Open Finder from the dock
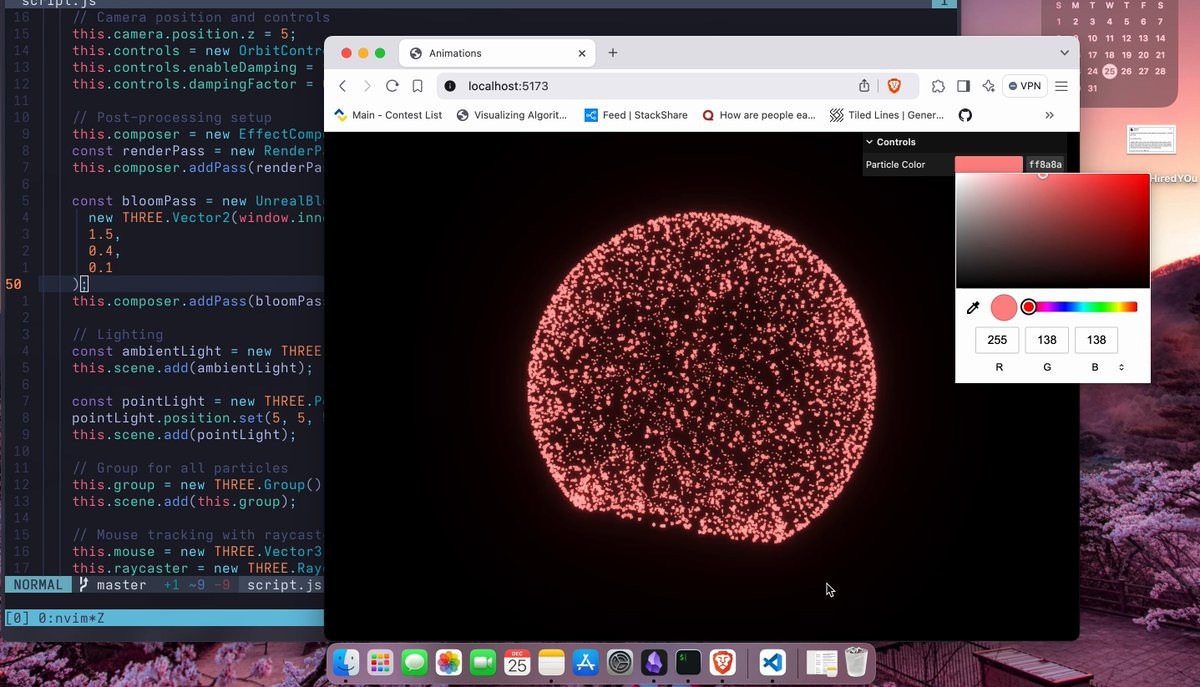 click(346, 662)
